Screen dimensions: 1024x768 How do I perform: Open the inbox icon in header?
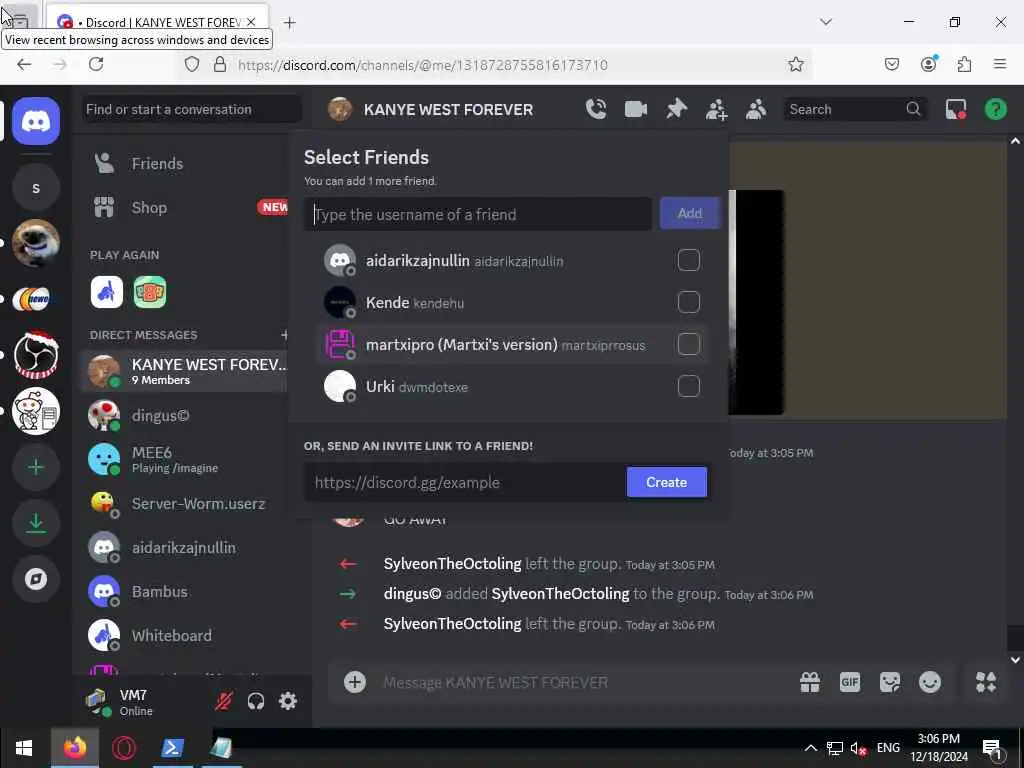[x=955, y=109]
